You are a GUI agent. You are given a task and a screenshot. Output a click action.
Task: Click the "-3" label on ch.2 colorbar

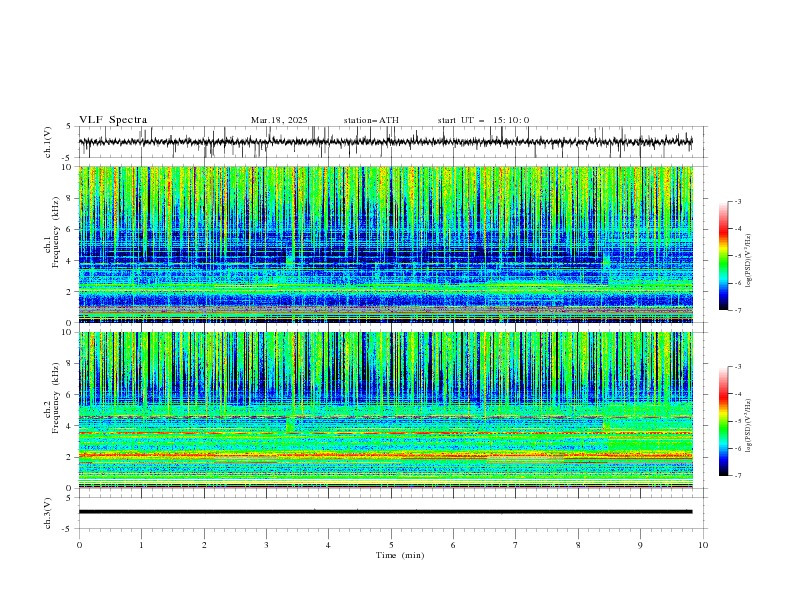[738, 367]
